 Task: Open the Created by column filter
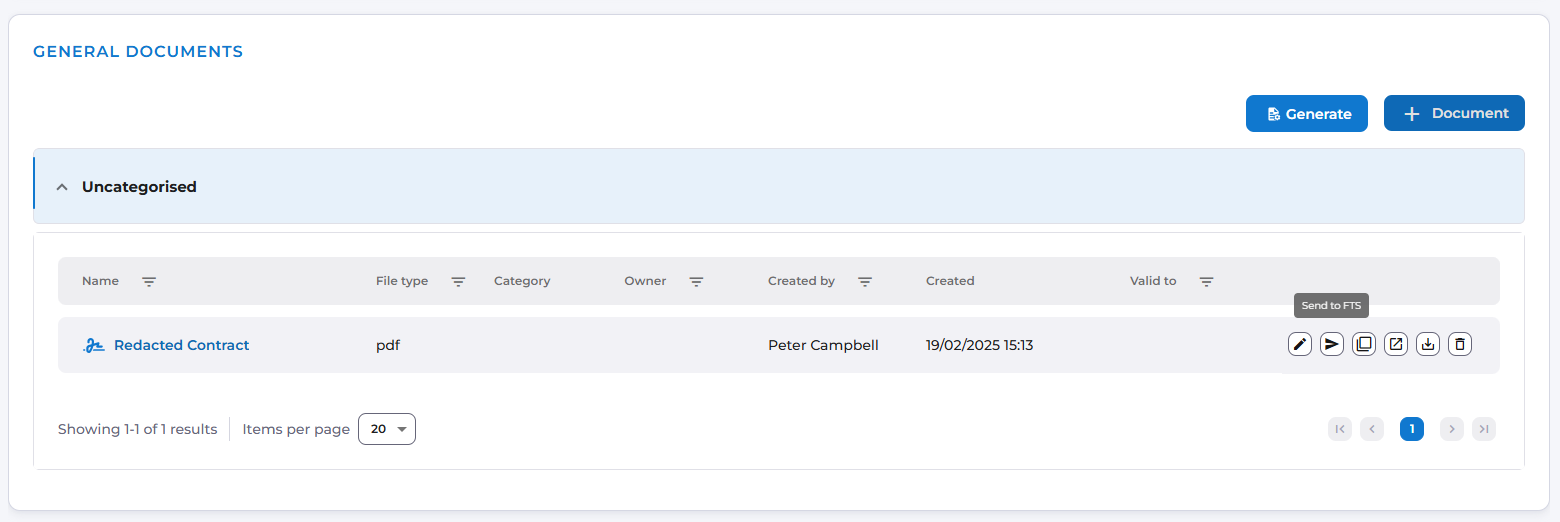pyautogui.click(x=865, y=282)
